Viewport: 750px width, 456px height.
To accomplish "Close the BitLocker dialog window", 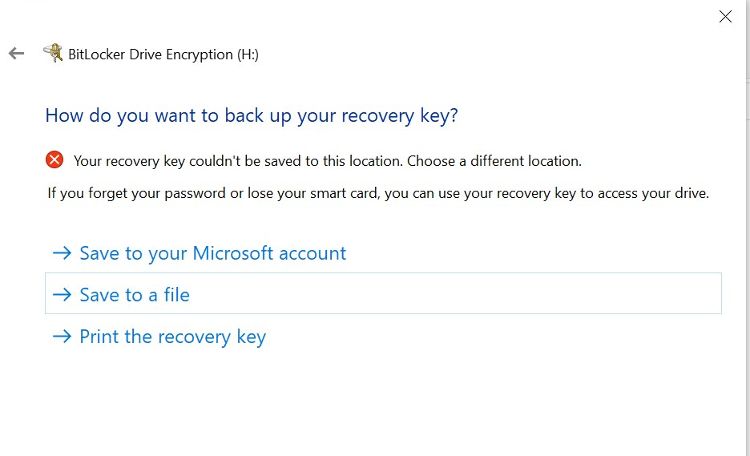I will tap(725, 16).
